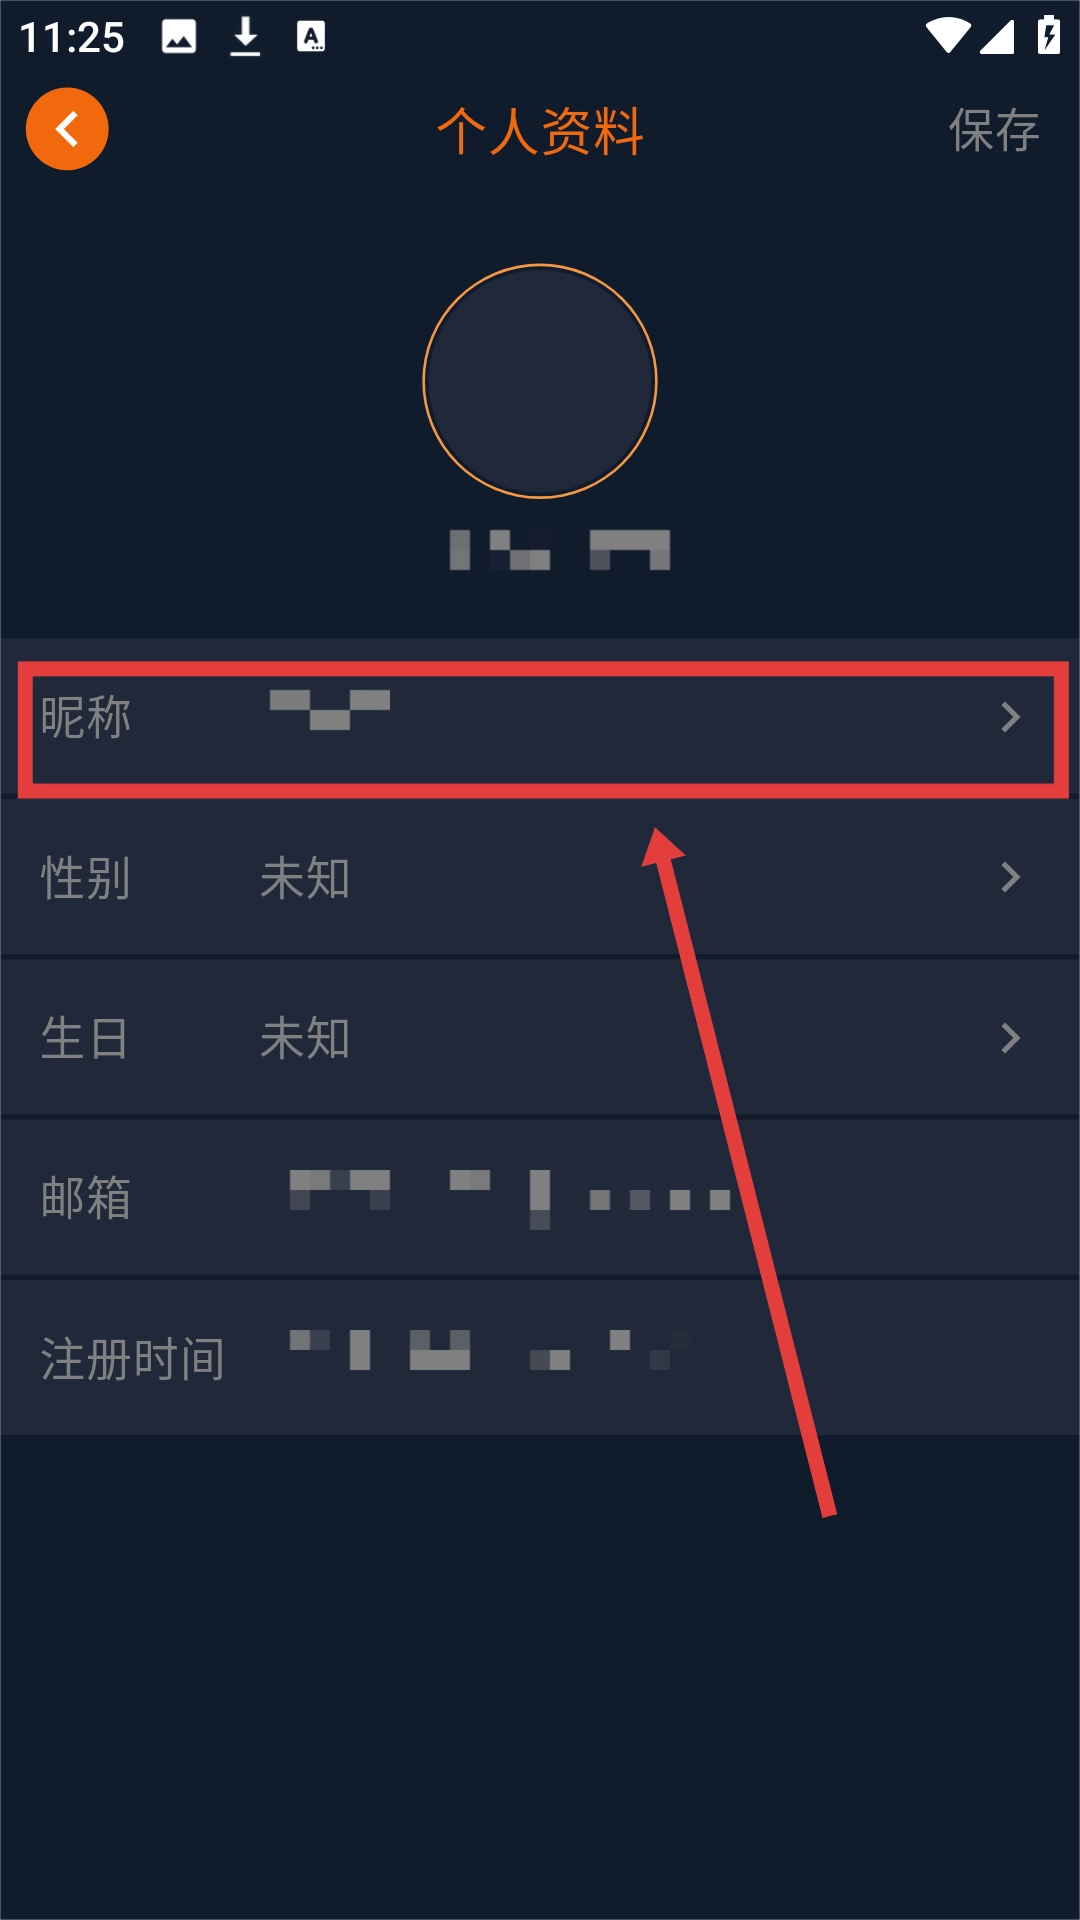Viewport: 1080px width, 1920px height.
Task: Tap the 注册时间 registration time row
Action: click(x=540, y=1358)
